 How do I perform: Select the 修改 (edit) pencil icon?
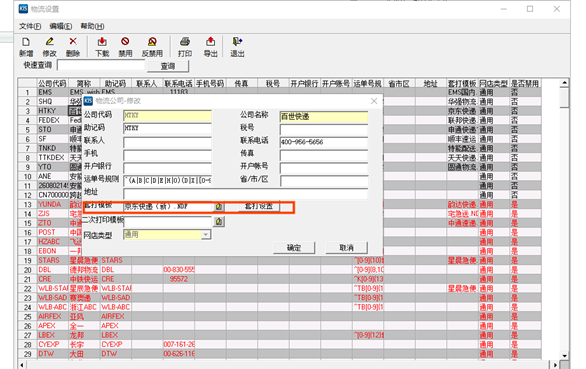point(49,42)
